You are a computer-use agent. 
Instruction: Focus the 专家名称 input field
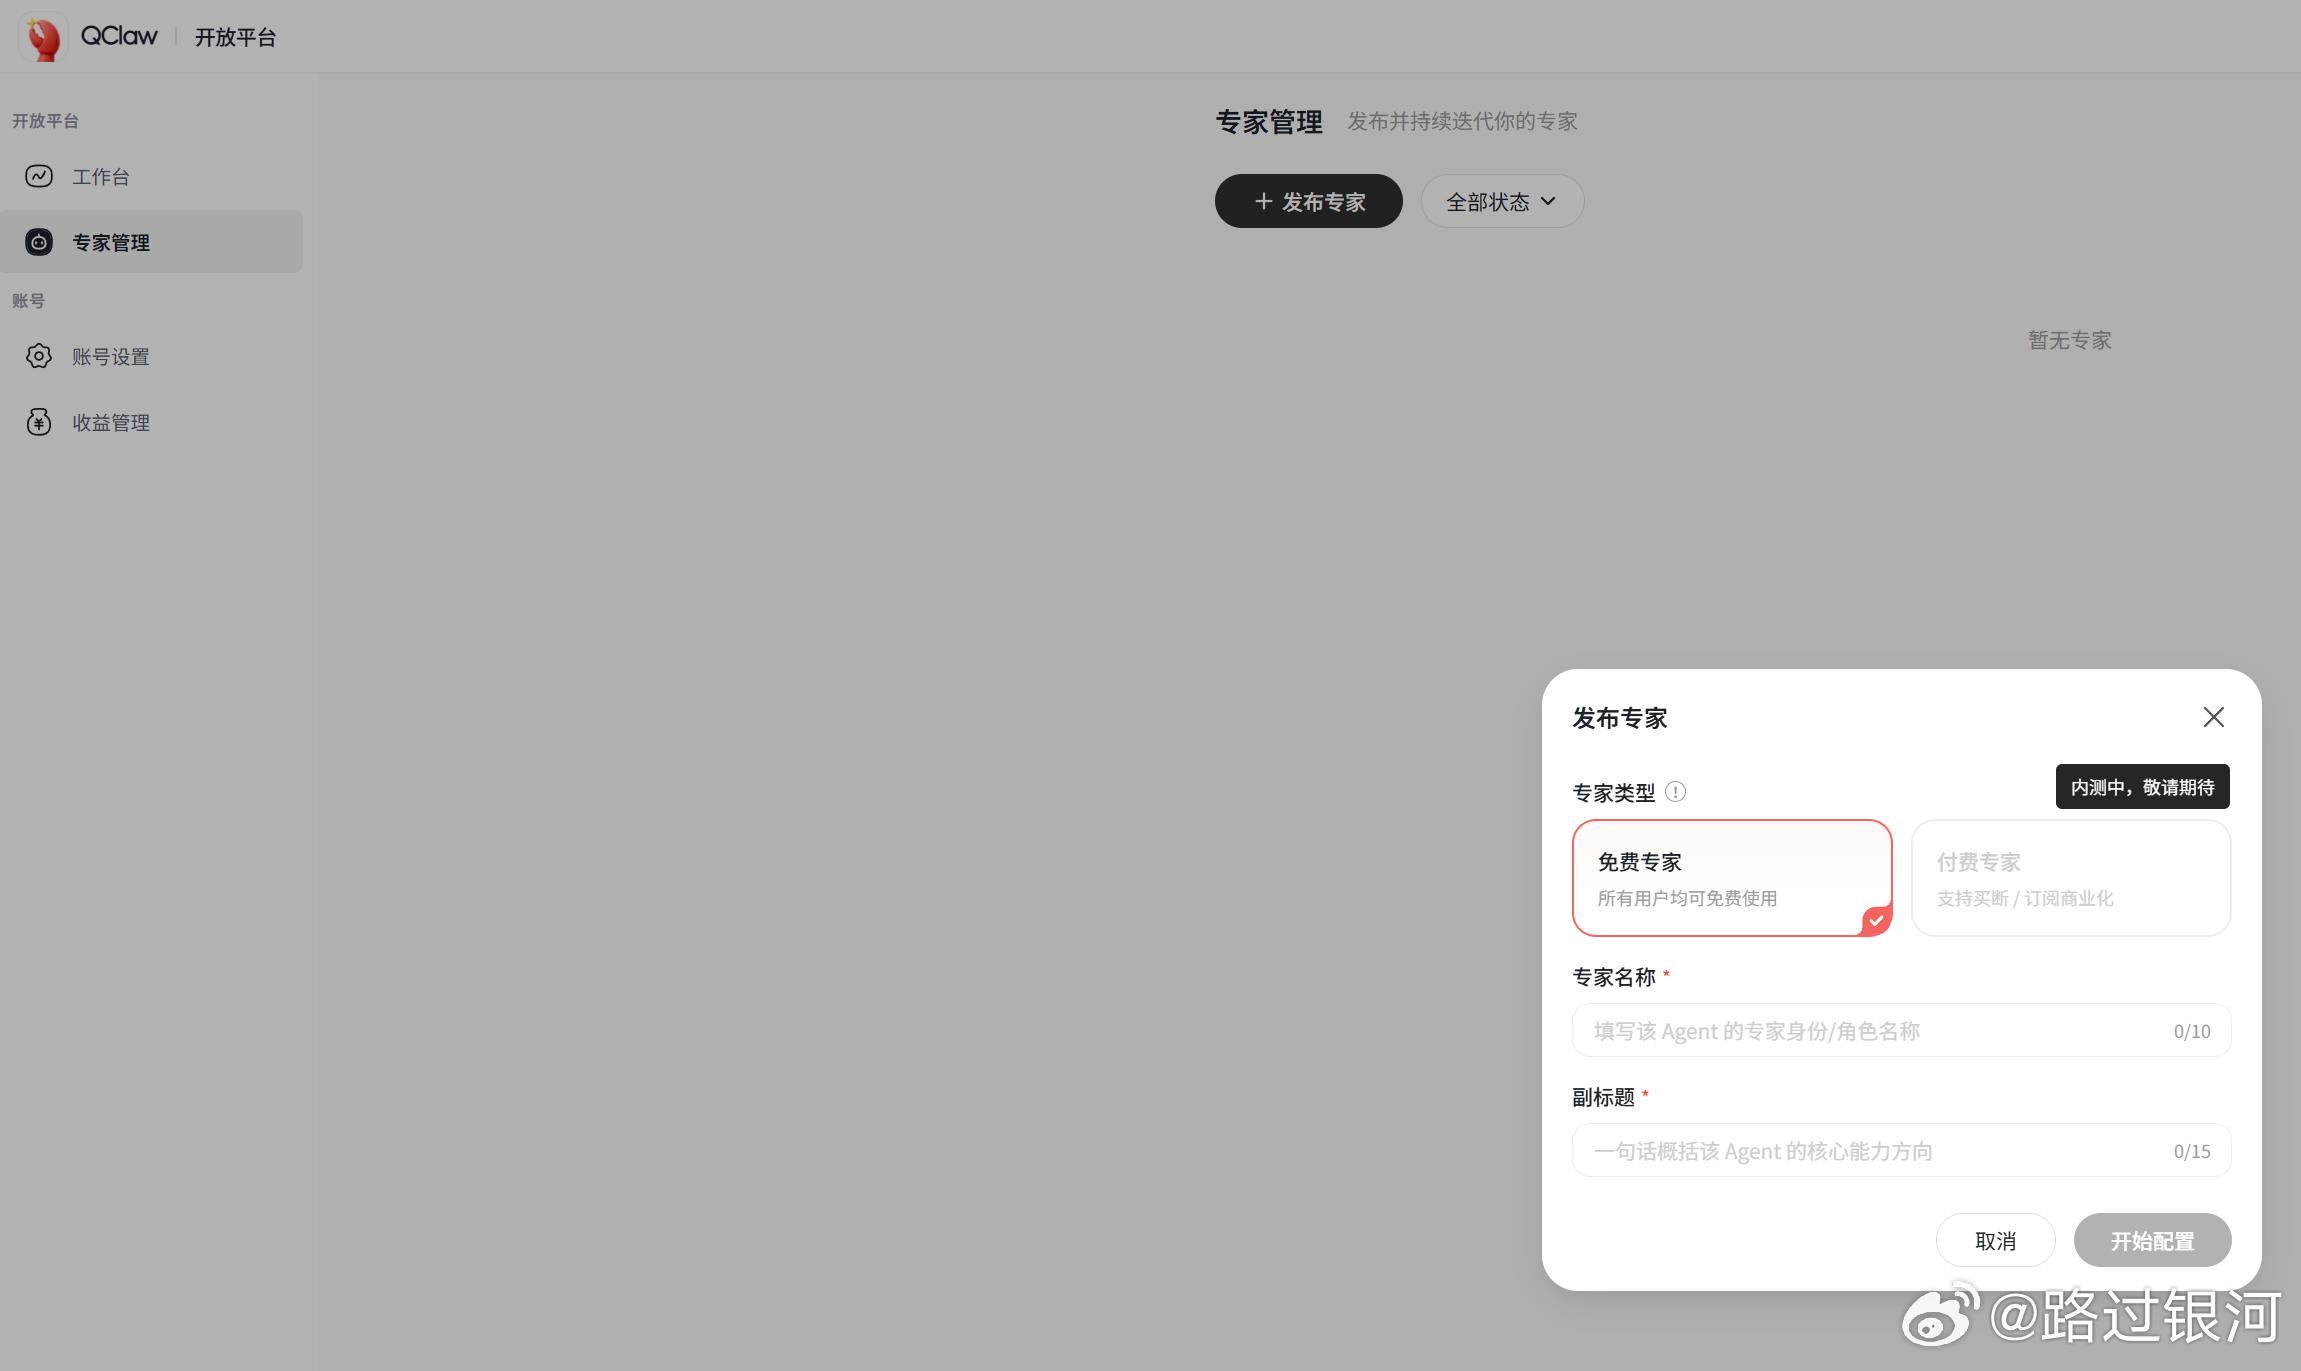[x=1901, y=1030]
